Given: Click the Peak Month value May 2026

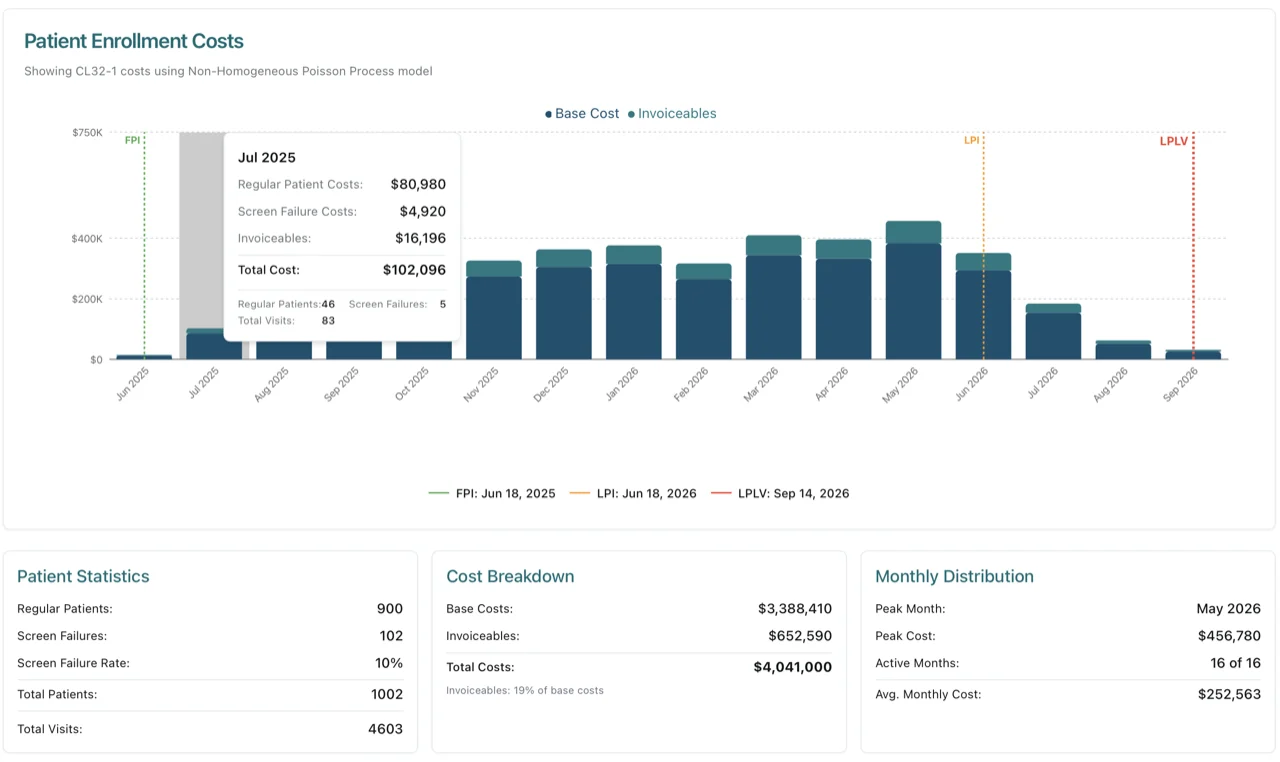Looking at the screenshot, I should [x=1229, y=608].
